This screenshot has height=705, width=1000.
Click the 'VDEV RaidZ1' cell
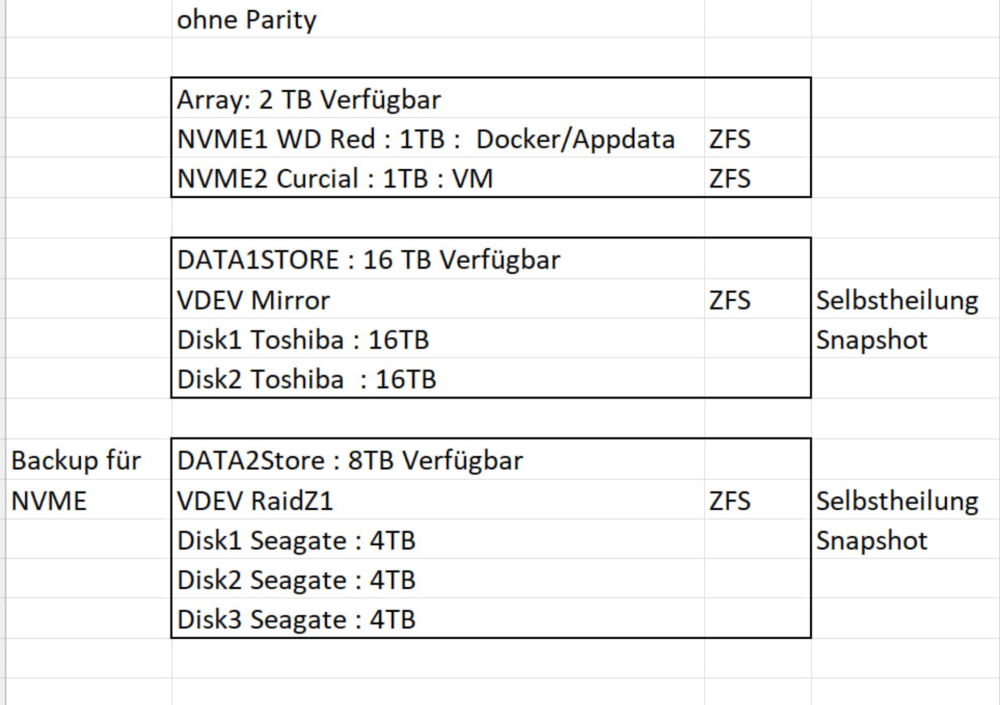pyautogui.click(x=438, y=500)
